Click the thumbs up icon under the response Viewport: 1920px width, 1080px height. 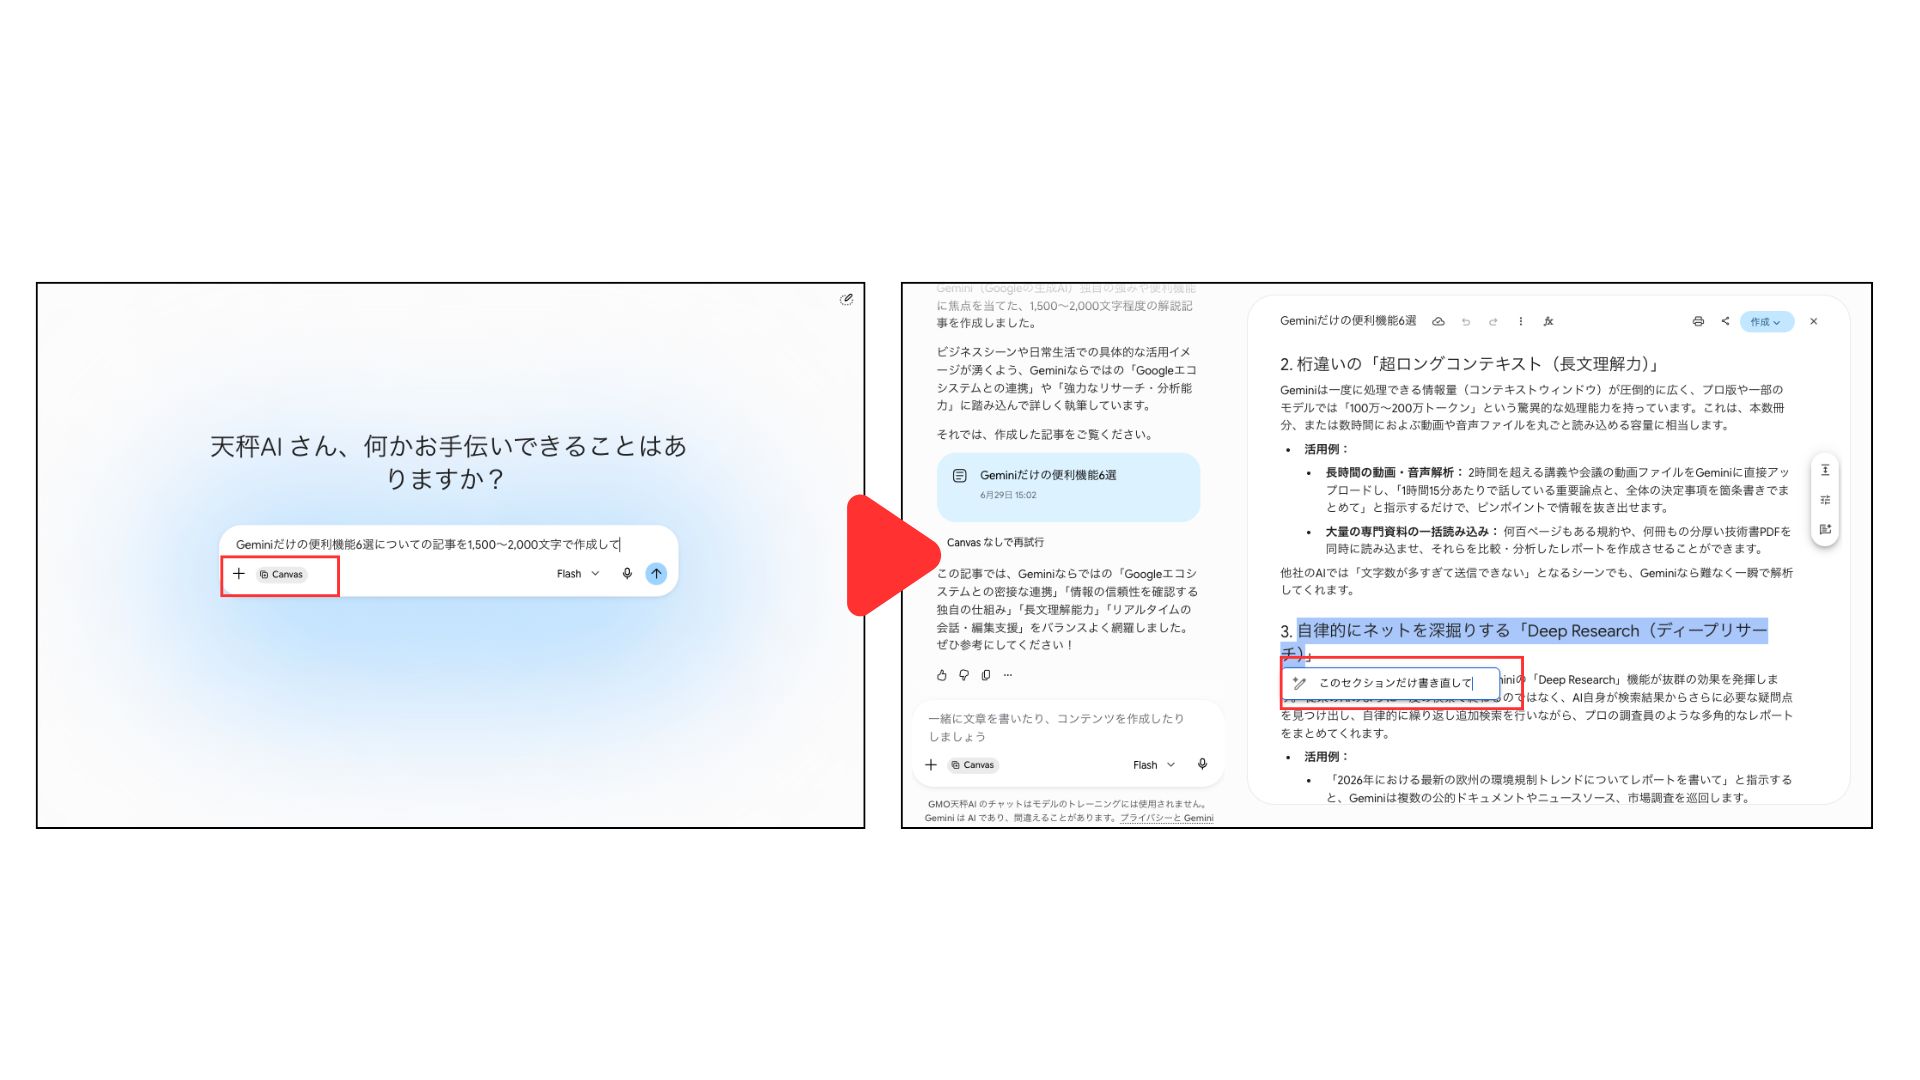coord(942,675)
